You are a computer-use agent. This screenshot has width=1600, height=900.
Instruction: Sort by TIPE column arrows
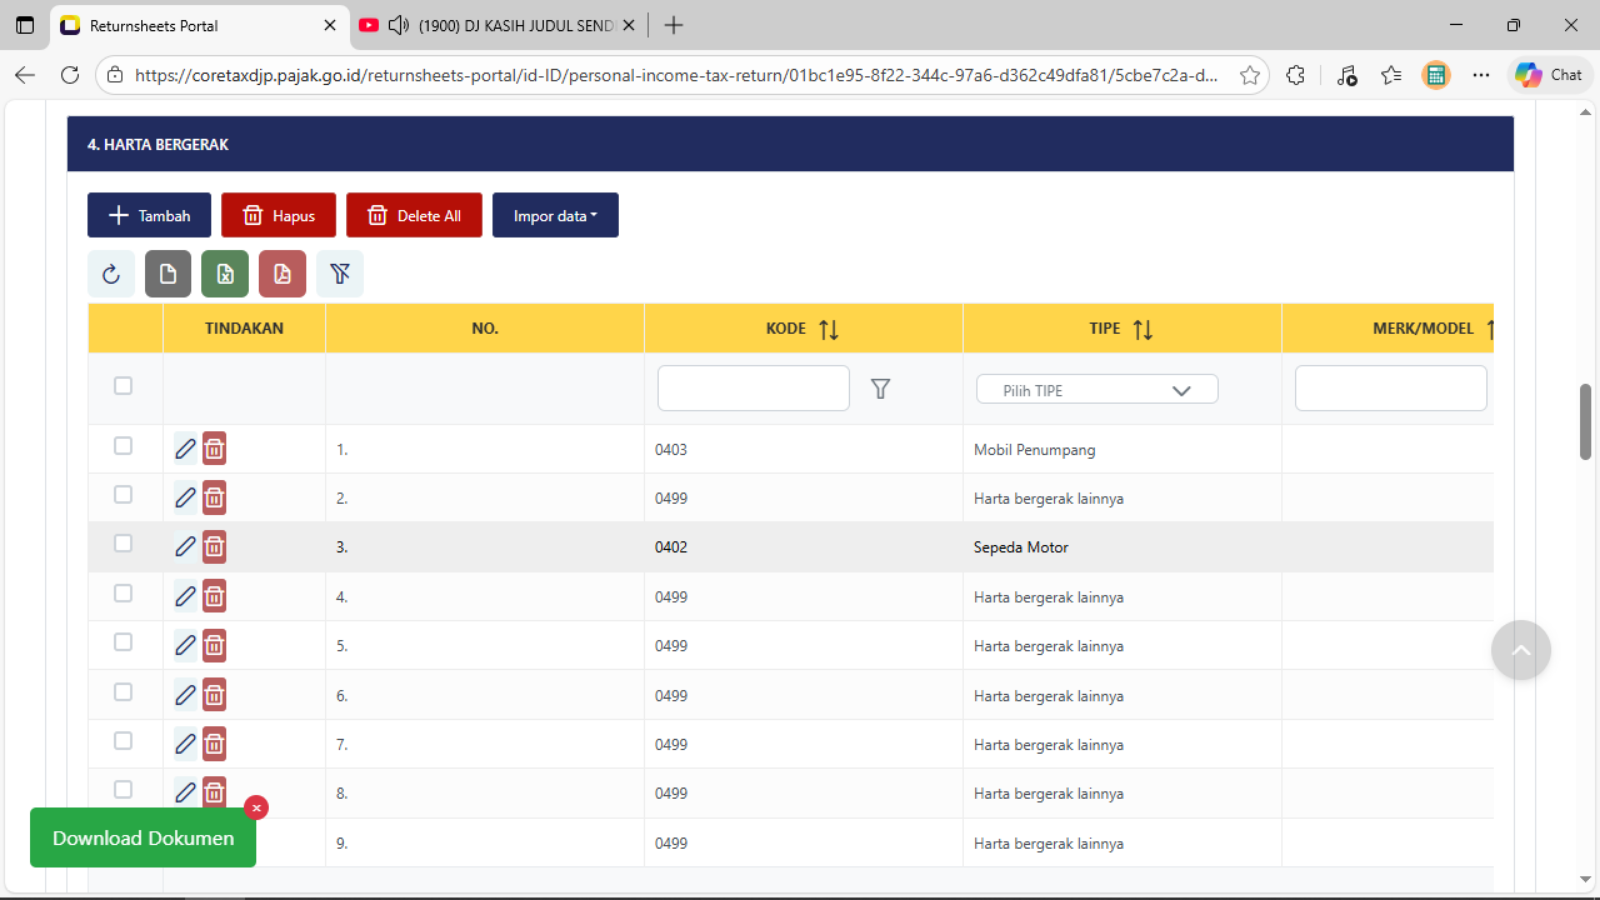pyautogui.click(x=1142, y=329)
